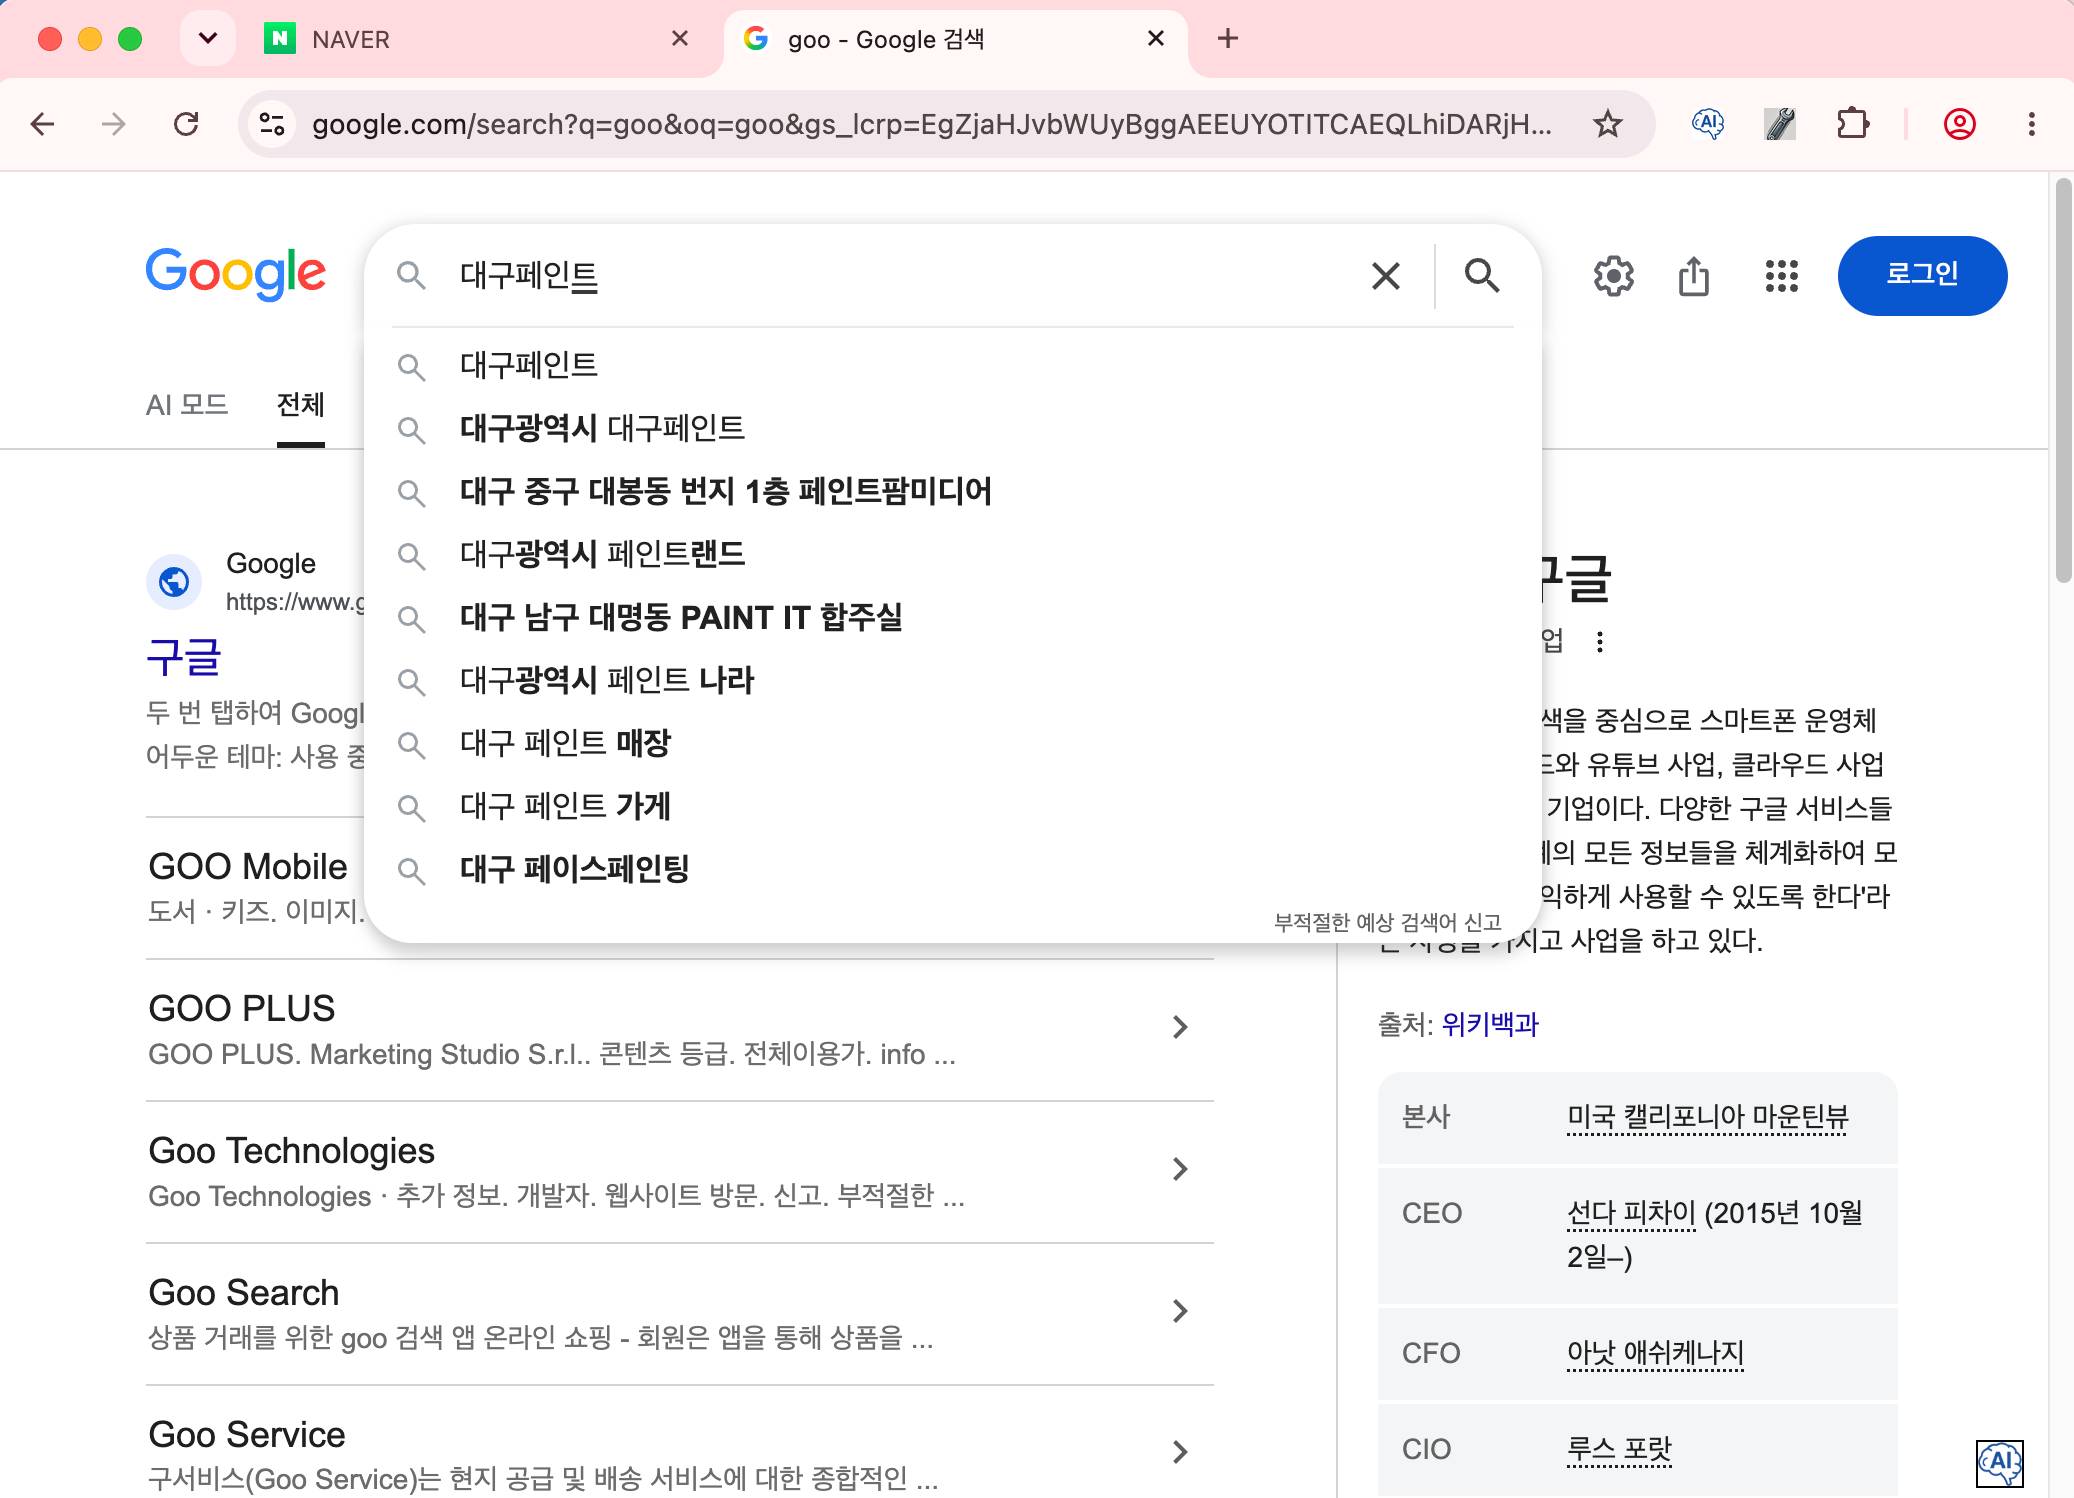The image size is (2074, 1498).
Task: Go to the Google logo homepage
Action: coord(236,273)
